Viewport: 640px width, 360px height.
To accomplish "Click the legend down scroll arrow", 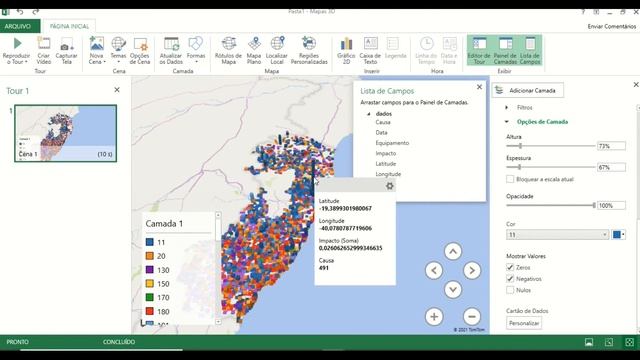I will 218,322.
